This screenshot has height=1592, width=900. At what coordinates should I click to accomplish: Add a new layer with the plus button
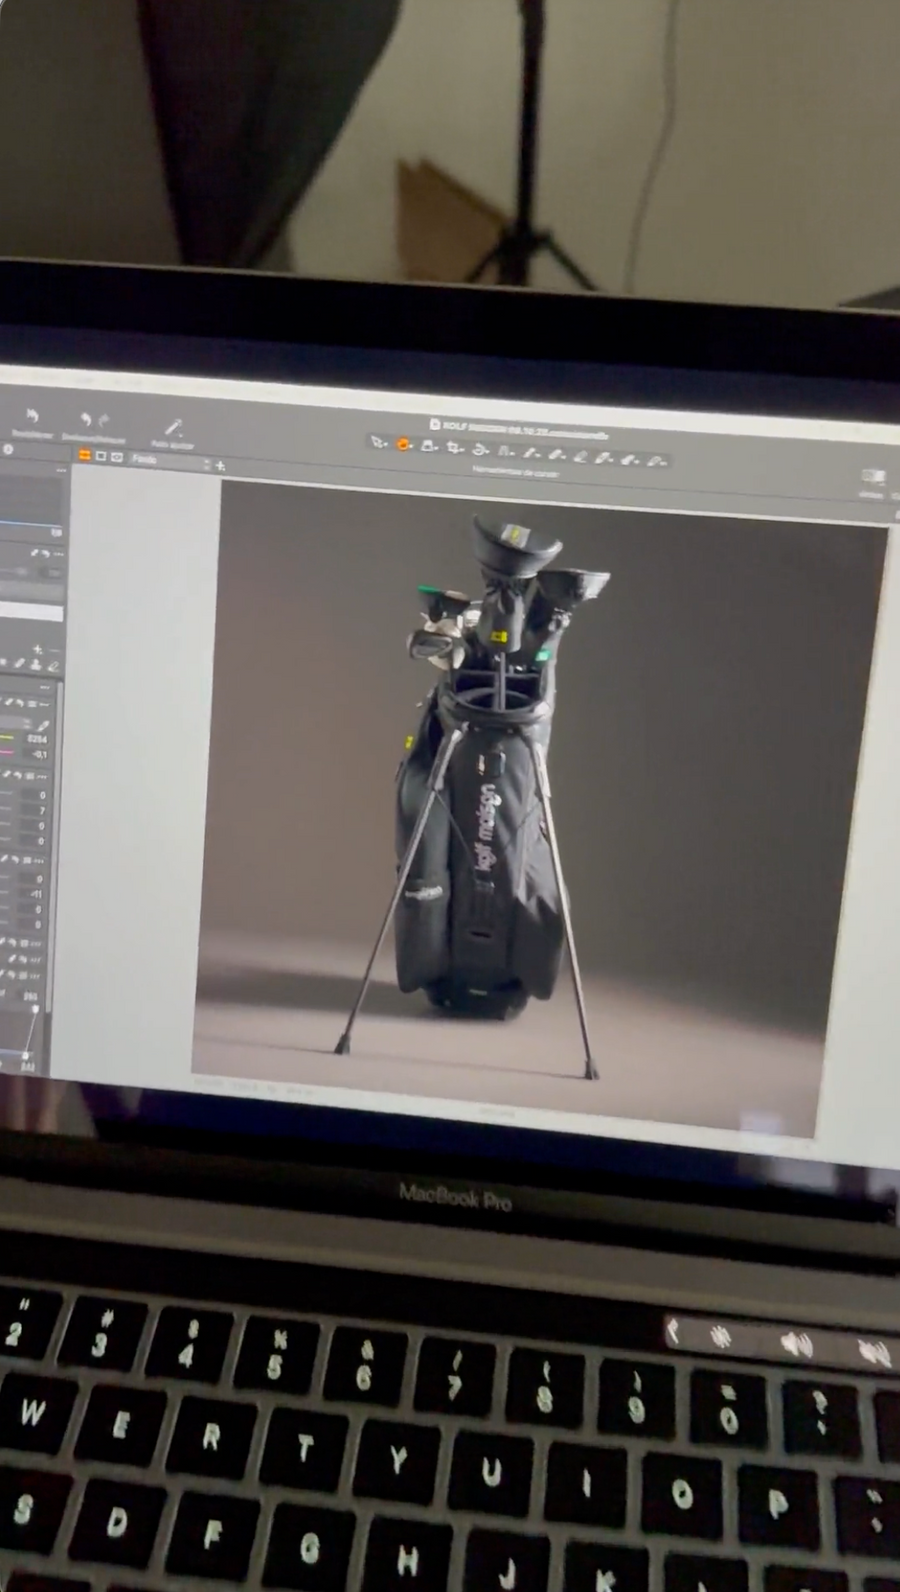tap(220, 466)
